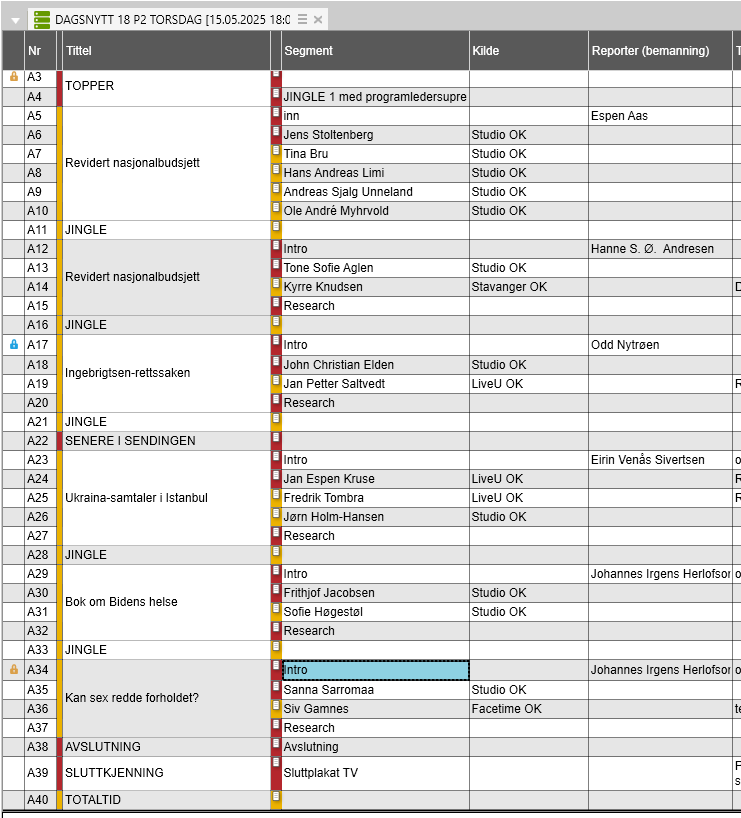Image resolution: width=741 pixels, height=818 pixels.
Task: Select the SLUTTKJENNING title cell
Action: click(166, 773)
